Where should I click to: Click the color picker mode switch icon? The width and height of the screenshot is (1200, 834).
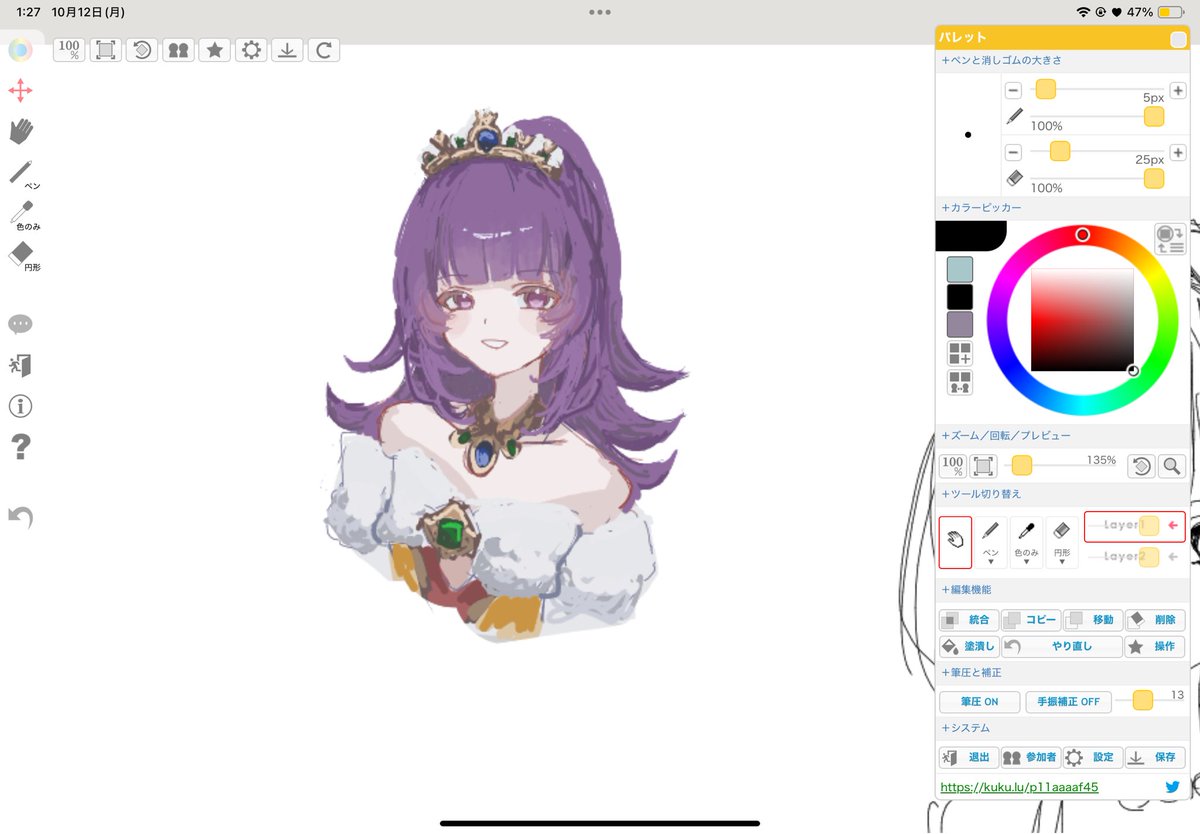coord(1170,240)
